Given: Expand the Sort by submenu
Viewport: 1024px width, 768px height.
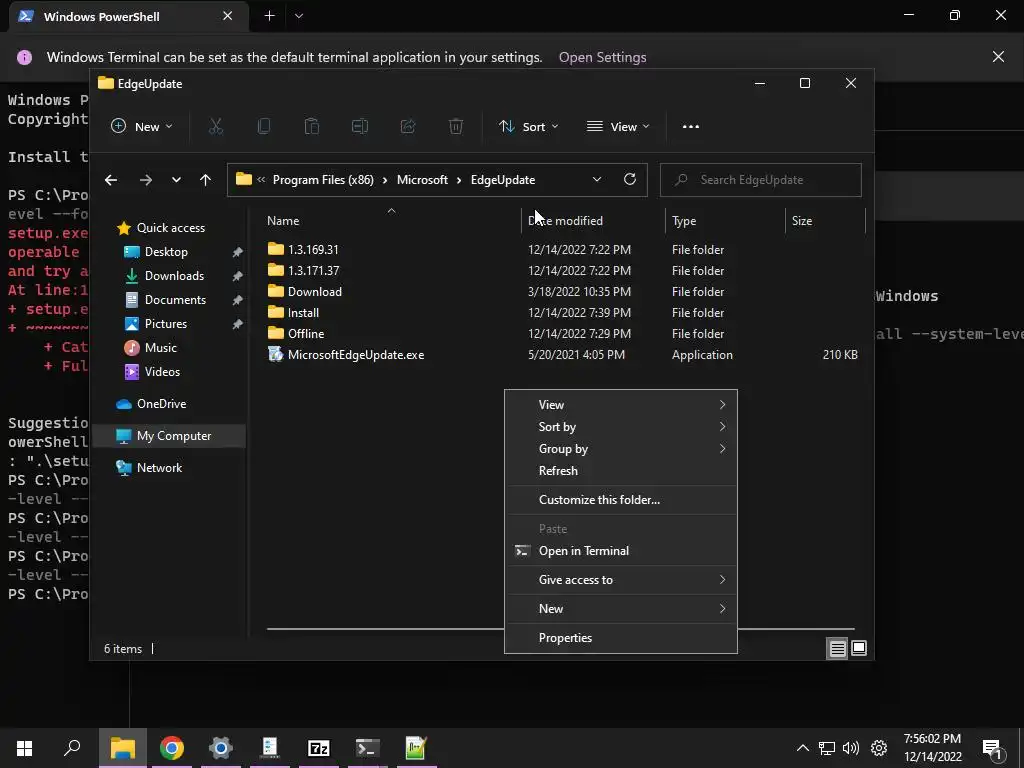Looking at the screenshot, I should [x=621, y=426].
